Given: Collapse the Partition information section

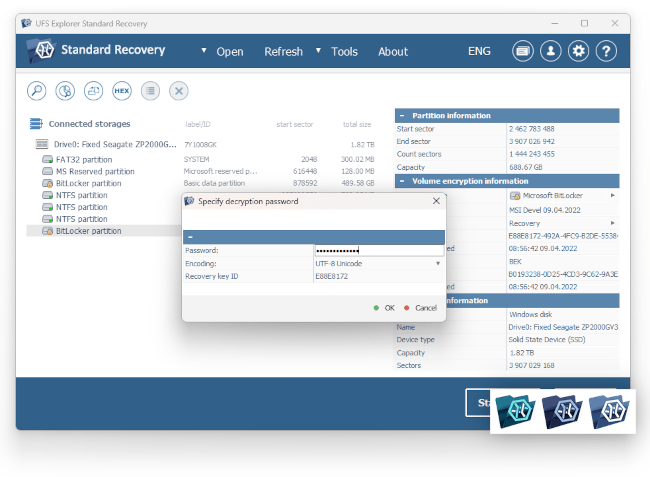Looking at the screenshot, I should pos(402,116).
